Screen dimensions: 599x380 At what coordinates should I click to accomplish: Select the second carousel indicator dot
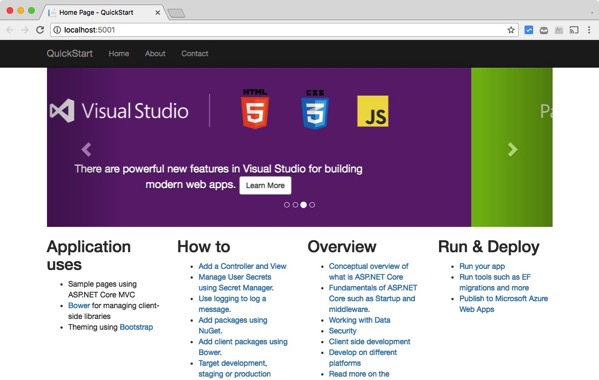pyautogui.click(x=295, y=205)
